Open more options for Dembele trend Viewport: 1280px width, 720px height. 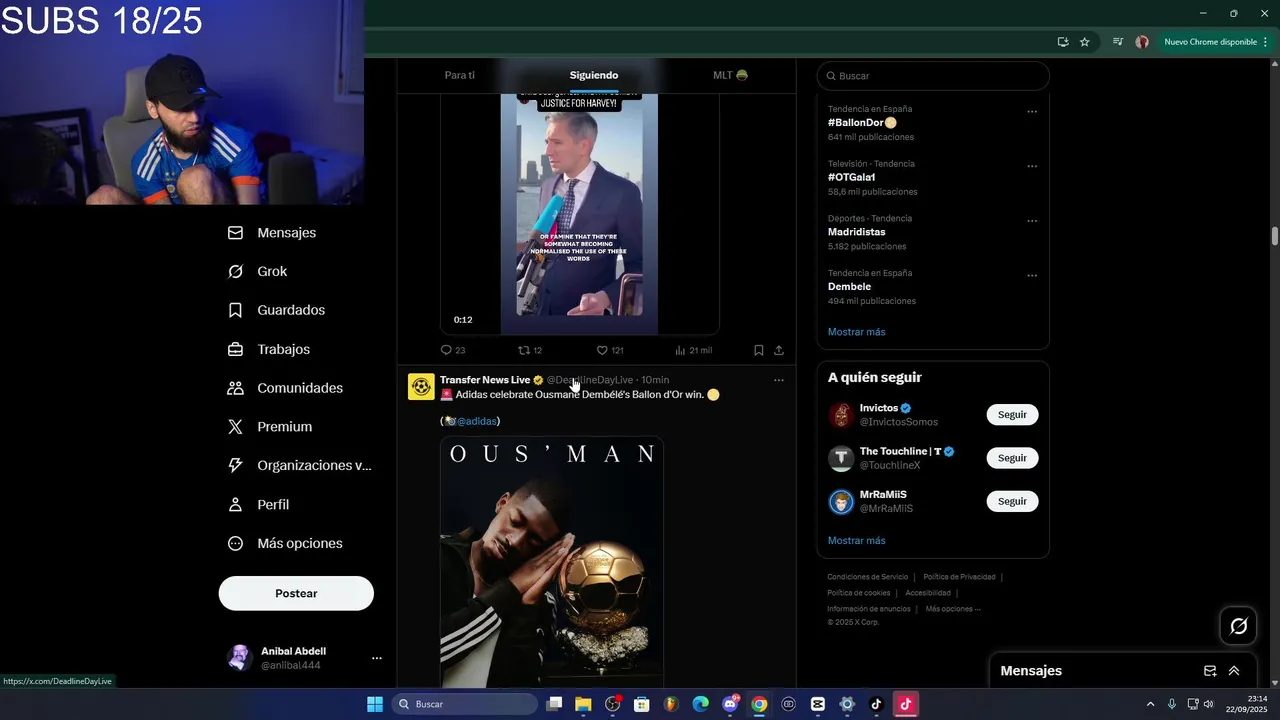[1032, 276]
